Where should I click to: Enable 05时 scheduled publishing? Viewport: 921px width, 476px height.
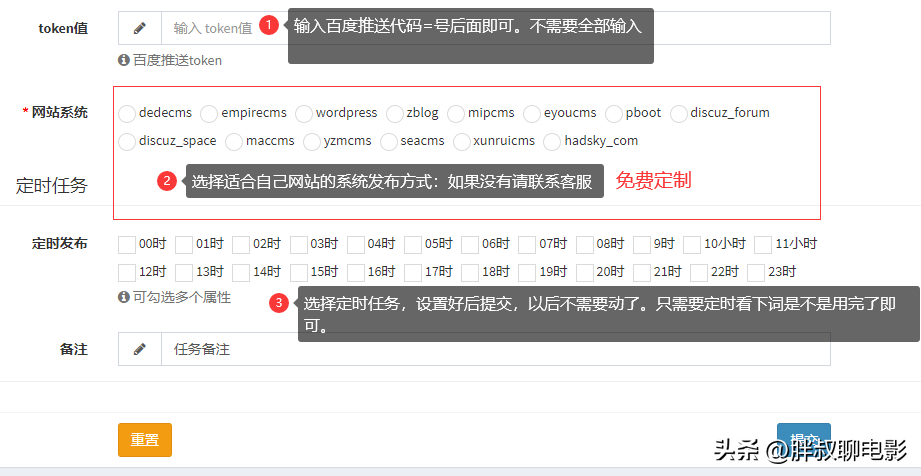click(x=413, y=244)
